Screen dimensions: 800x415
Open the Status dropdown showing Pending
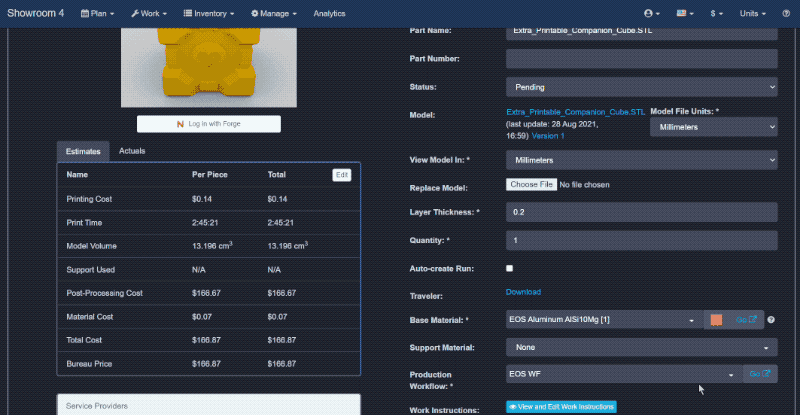coord(641,87)
